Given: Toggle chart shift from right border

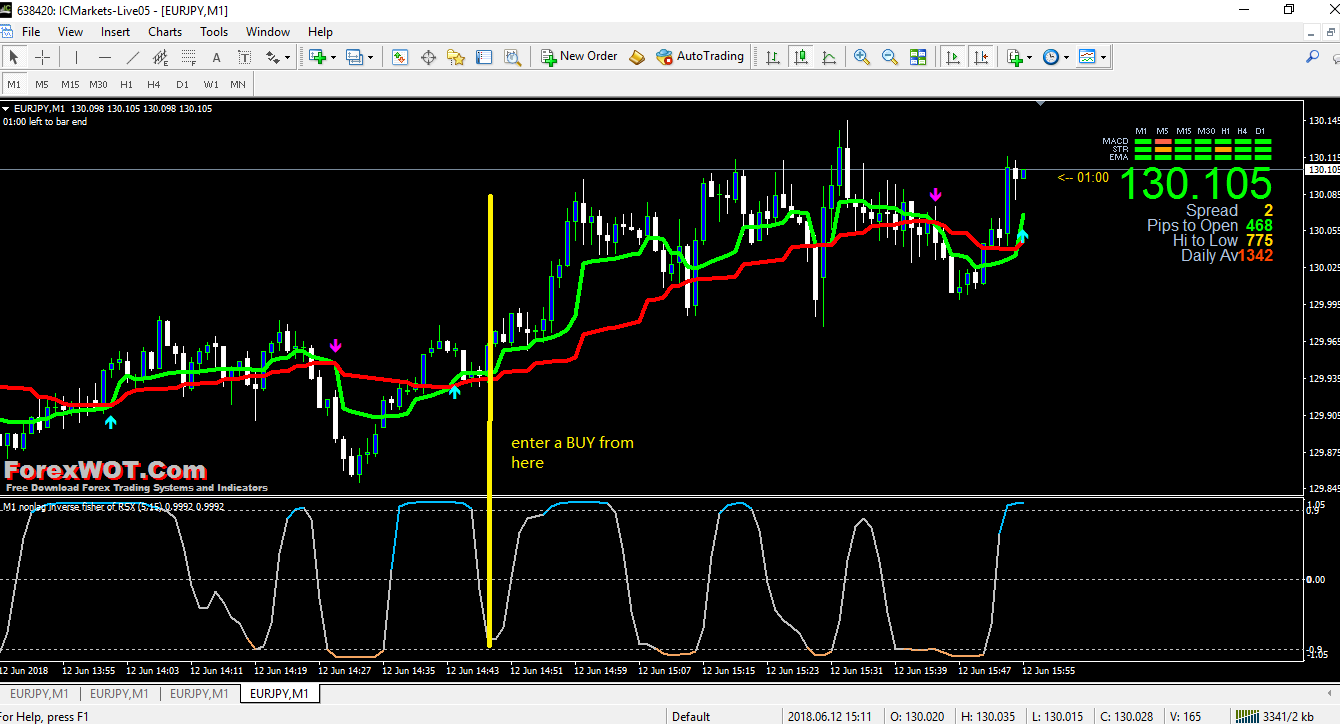Looking at the screenshot, I should click(x=981, y=57).
